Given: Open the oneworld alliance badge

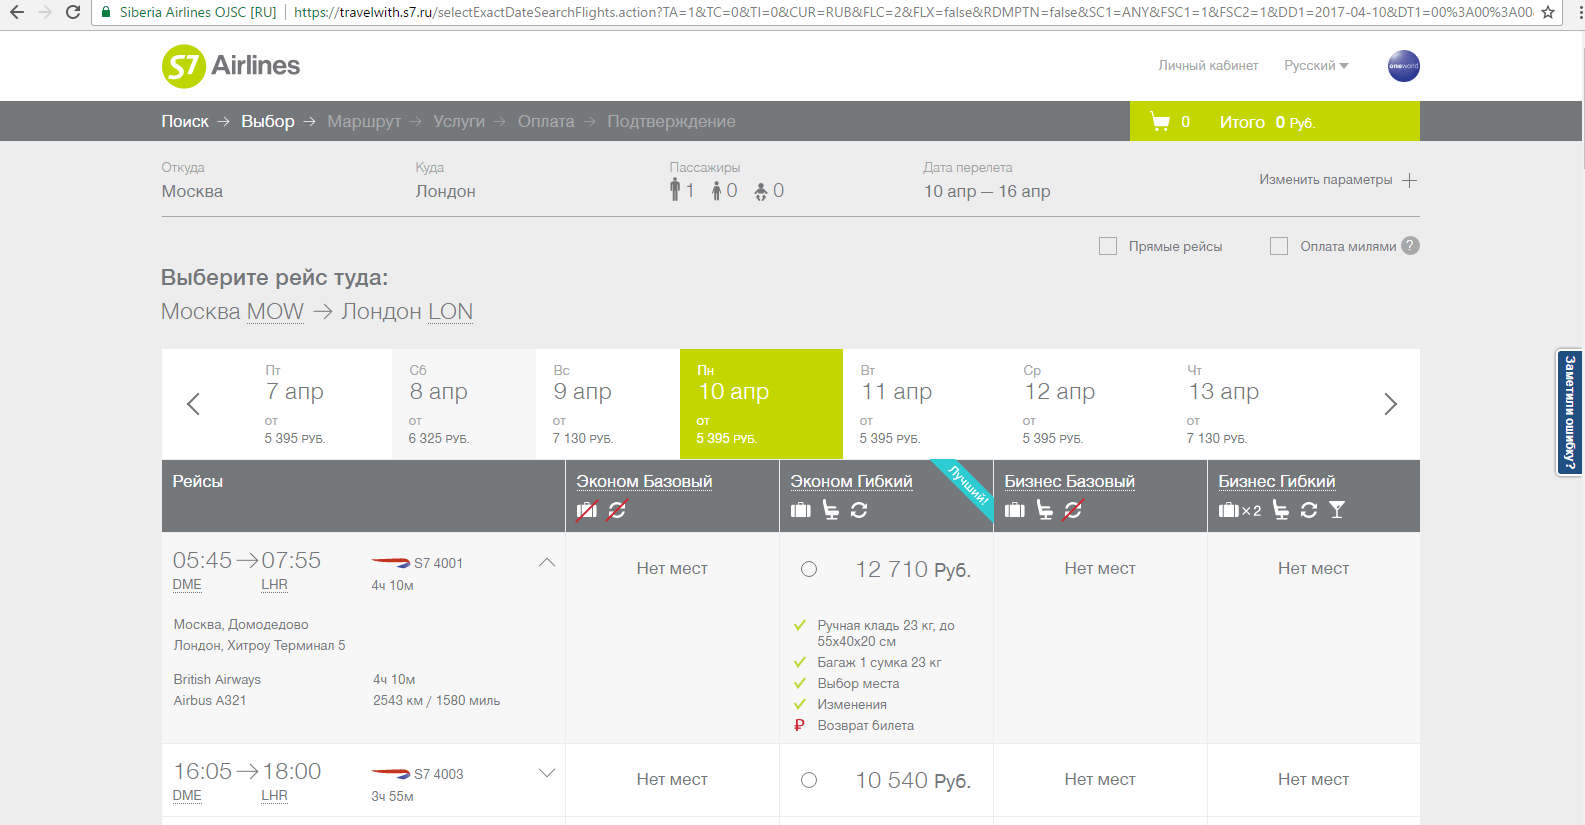Looking at the screenshot, I should (1403, 66).
